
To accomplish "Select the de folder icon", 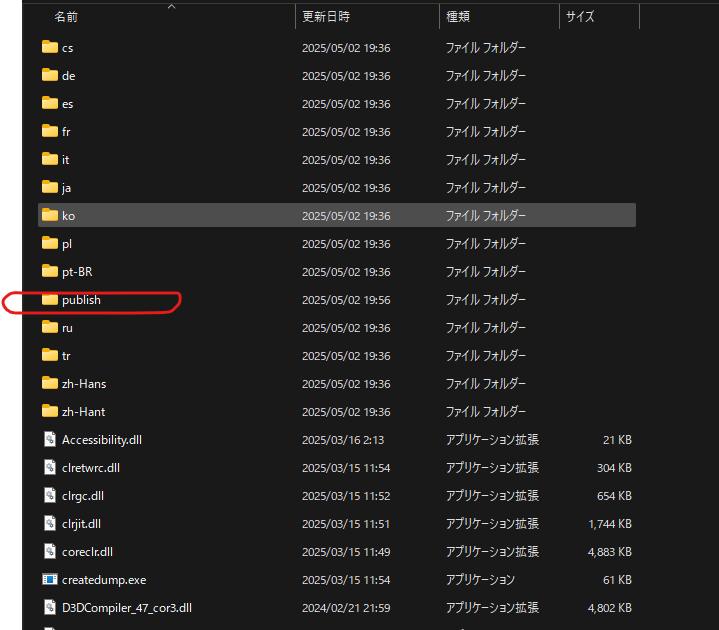I will [50, 75].
